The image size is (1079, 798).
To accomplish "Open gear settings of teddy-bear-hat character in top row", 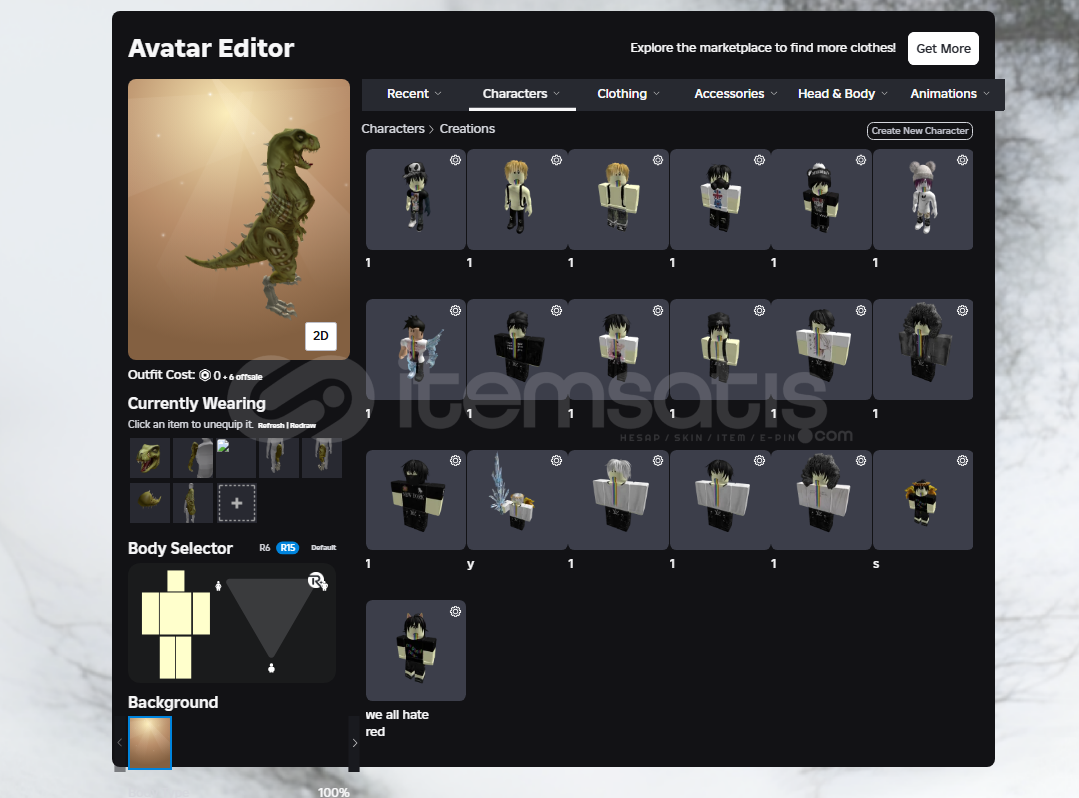I will (x=962, y=160).
